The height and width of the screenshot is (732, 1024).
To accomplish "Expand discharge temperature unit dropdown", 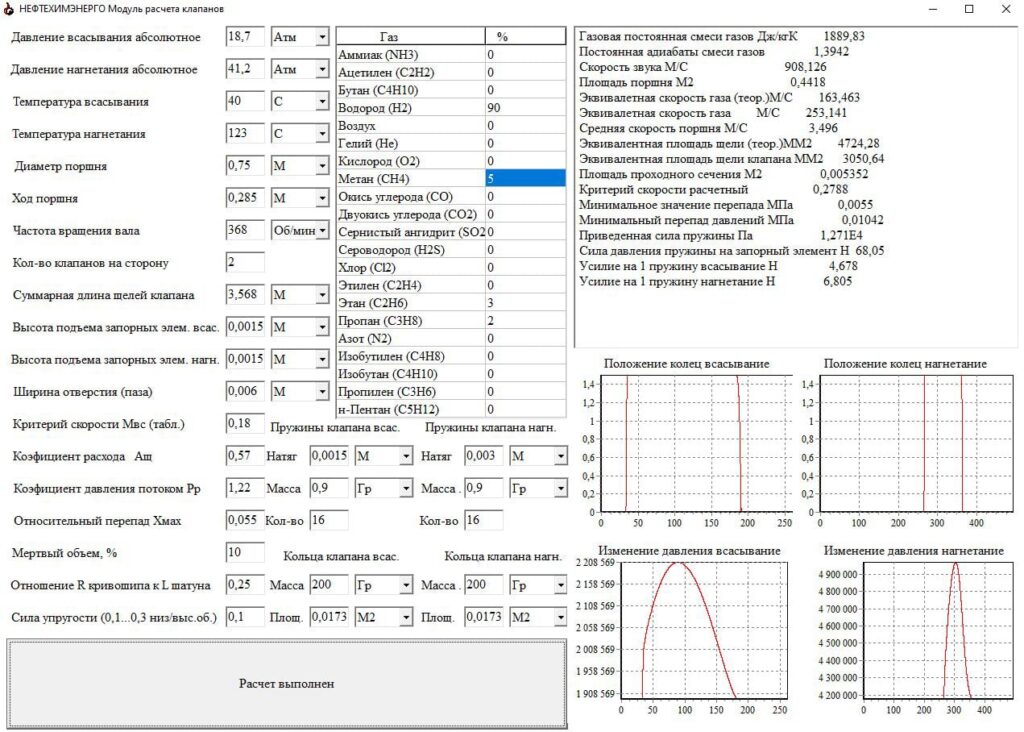I will (322, 133).
